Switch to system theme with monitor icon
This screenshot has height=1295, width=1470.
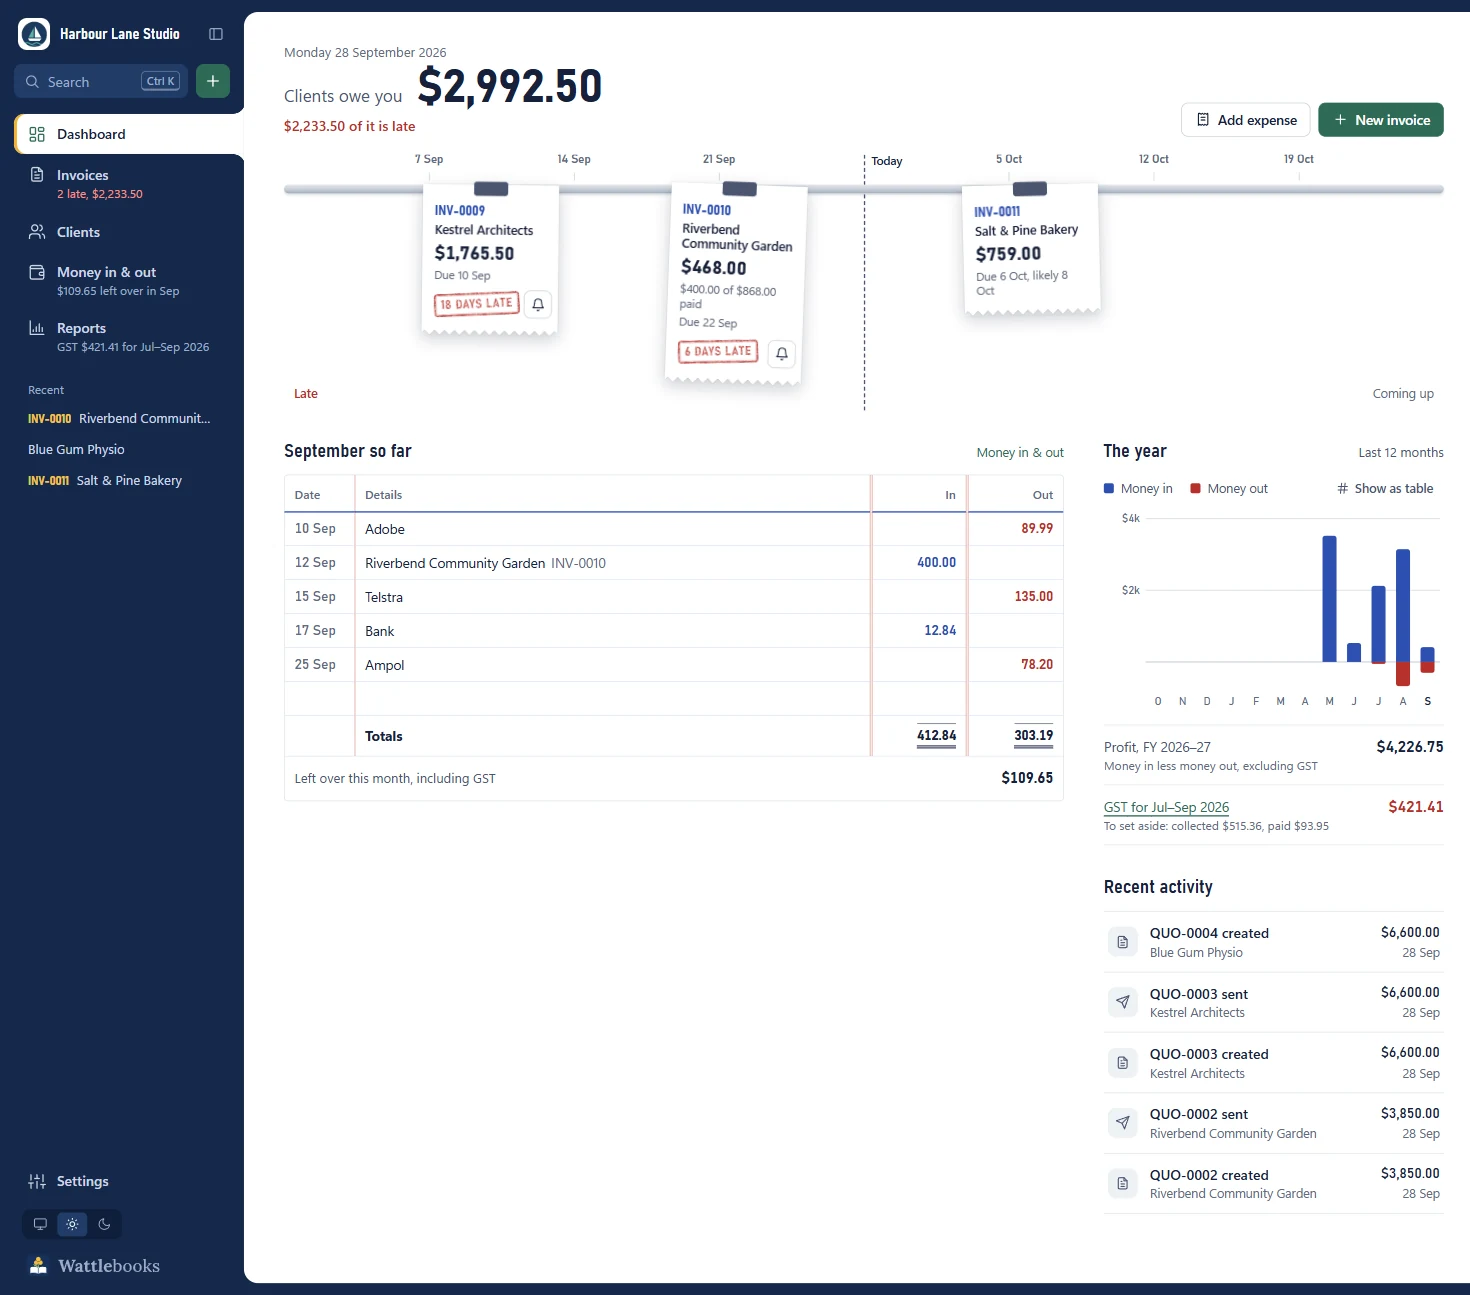click(x=40, y=1224)
